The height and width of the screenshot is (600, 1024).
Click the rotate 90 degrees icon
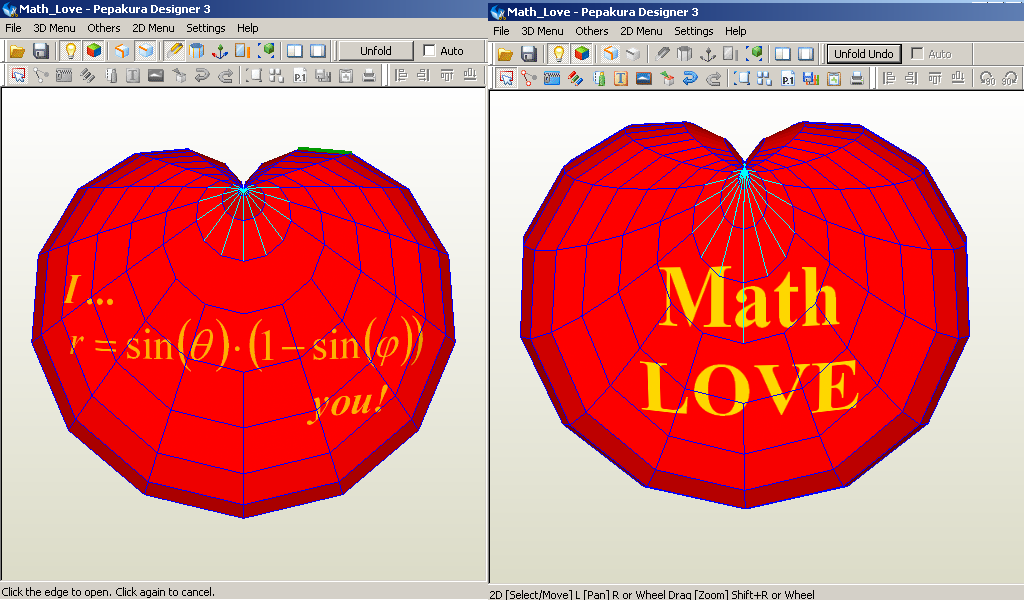coord(985,75)
